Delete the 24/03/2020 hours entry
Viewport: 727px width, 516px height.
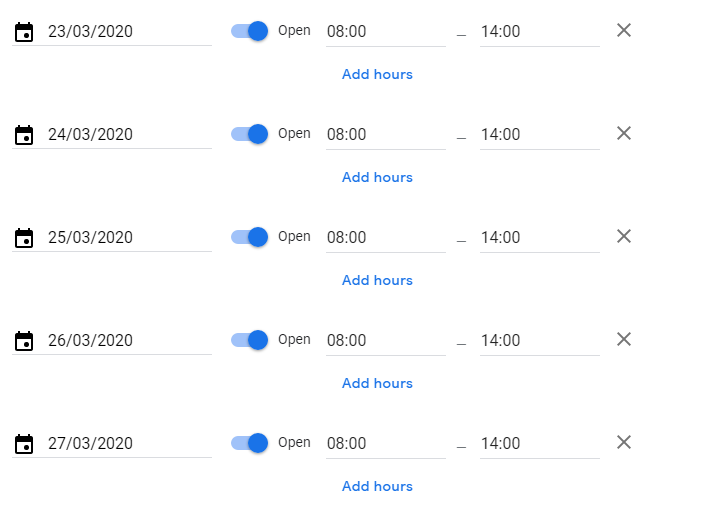tap(624, 134)
